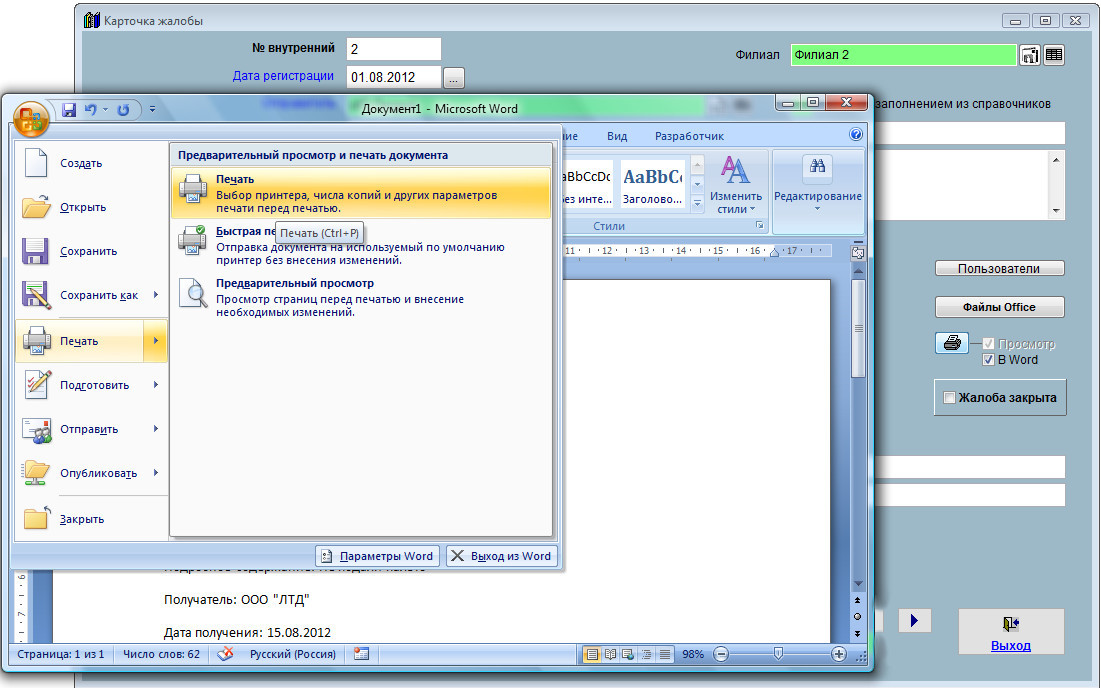Click the Undo arrow in the Quick Access toolbar

91,110
